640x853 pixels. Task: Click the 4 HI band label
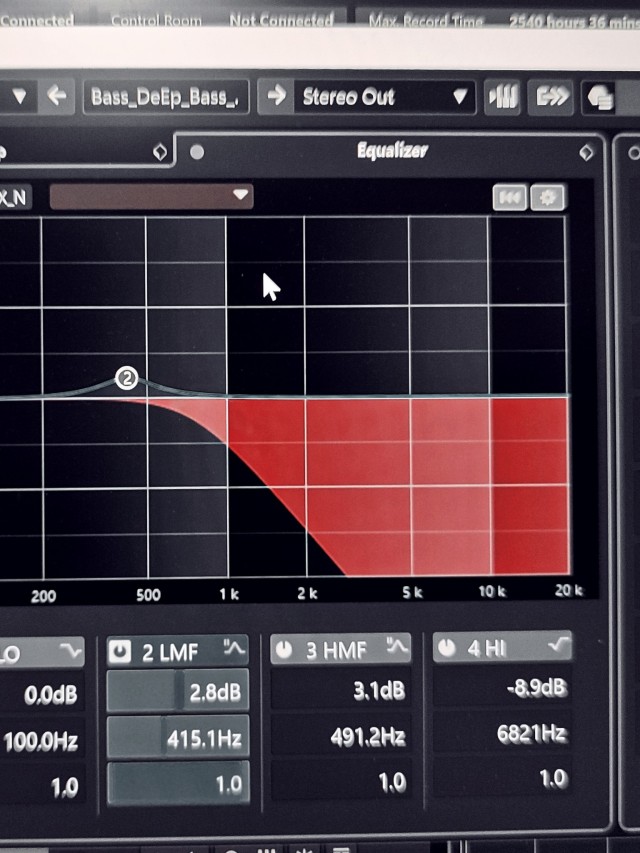tap(486, 648)
